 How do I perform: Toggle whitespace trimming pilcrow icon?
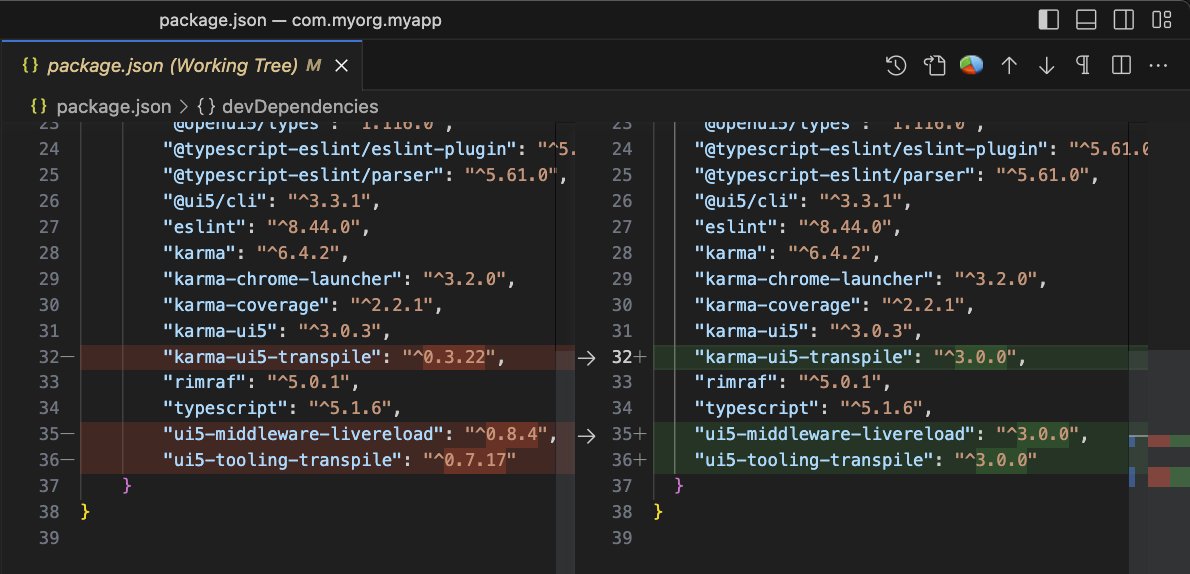tap(1084, 66)
